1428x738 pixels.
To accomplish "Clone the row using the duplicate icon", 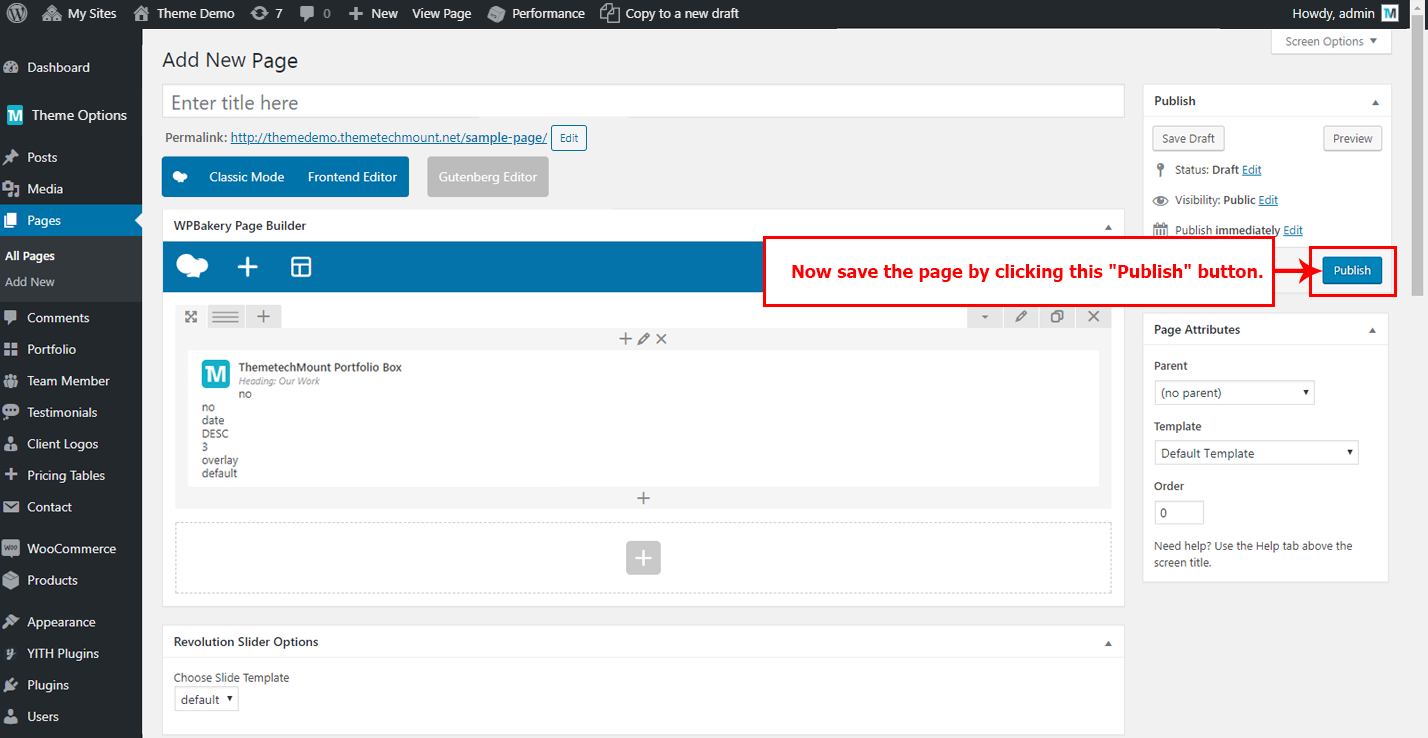I will pos(1057,316).
